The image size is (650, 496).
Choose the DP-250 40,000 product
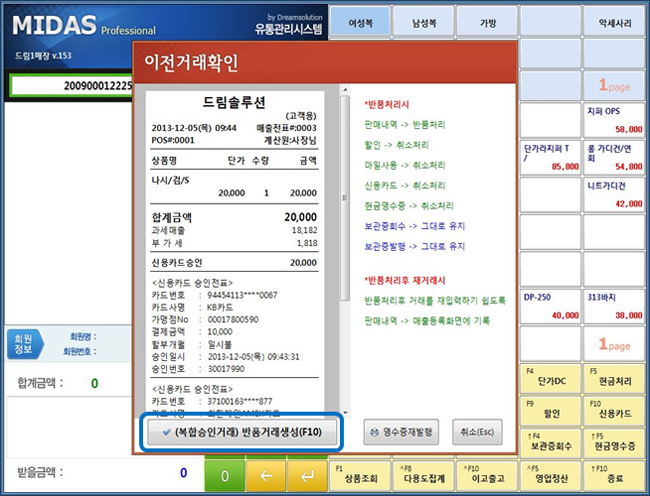(551, 307)
